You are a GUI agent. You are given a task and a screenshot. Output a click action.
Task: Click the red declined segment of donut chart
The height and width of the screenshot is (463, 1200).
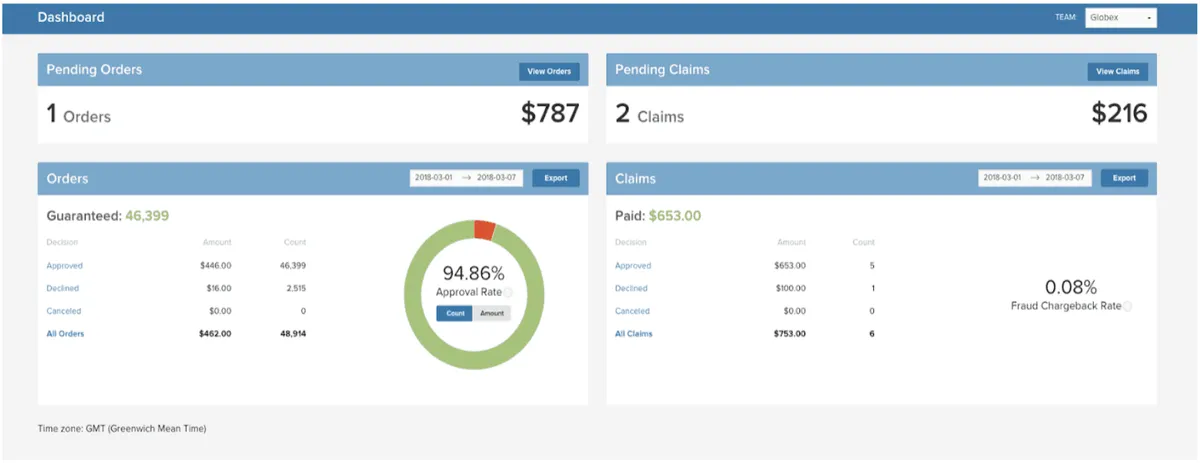click(x=484, y=230)
